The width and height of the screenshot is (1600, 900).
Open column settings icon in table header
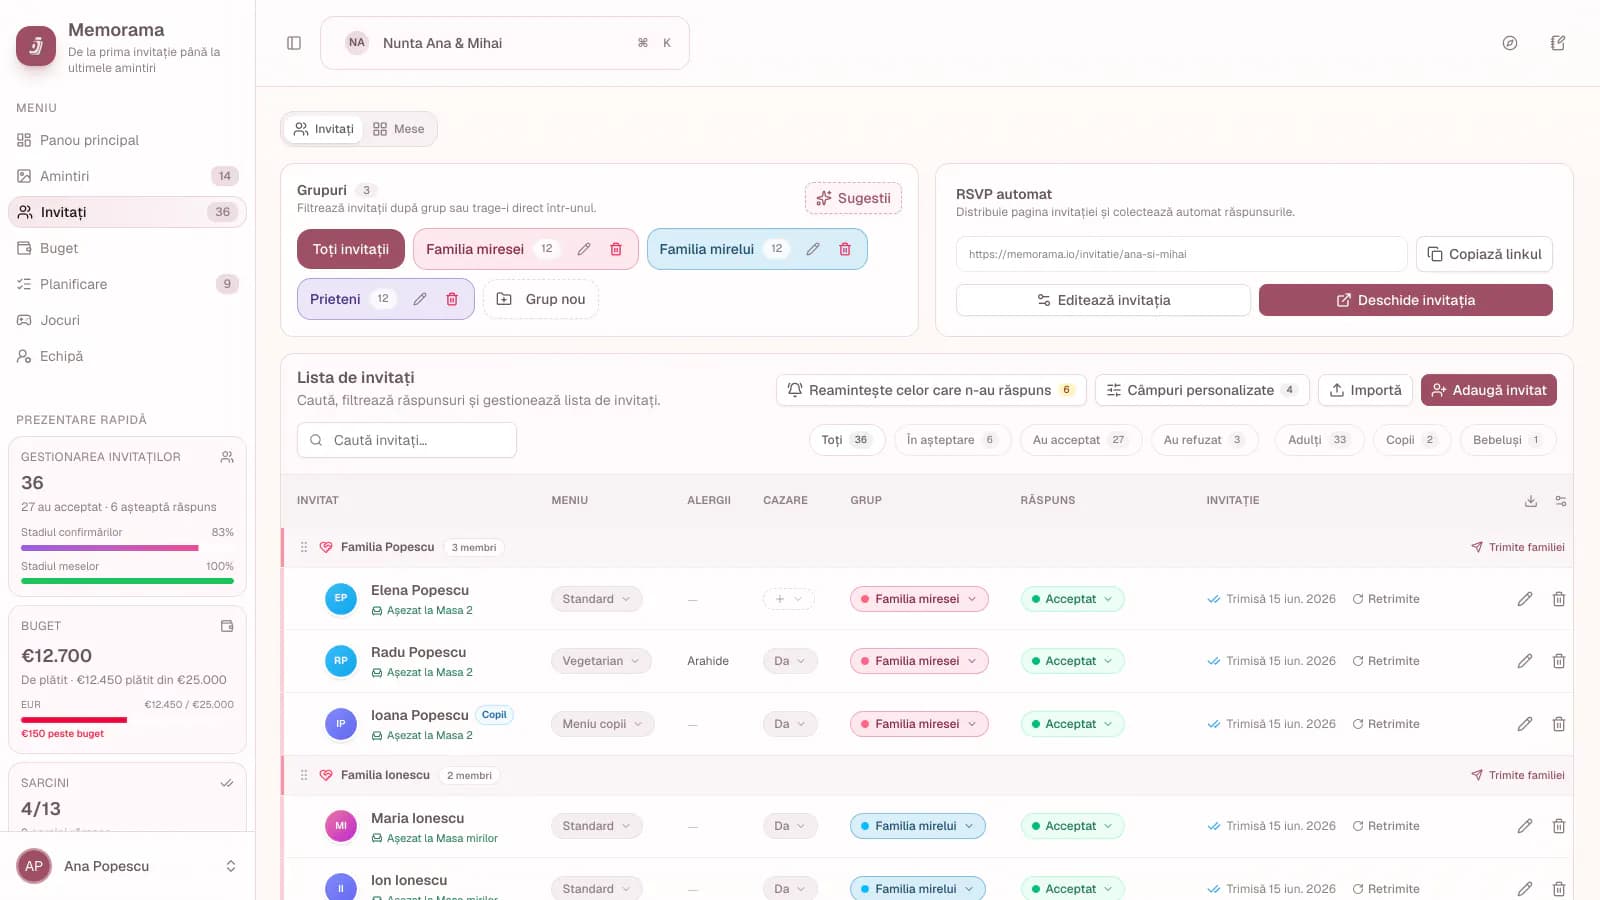1561,501
